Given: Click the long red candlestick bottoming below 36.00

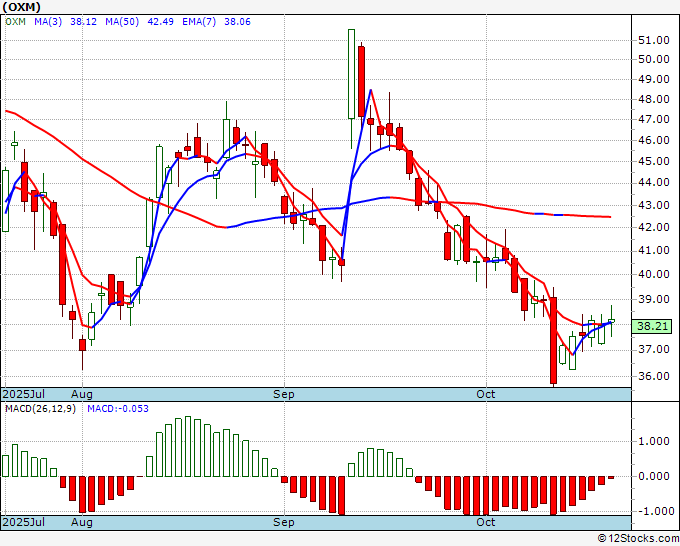Looking at the screenshot, I should coord(553,340).
